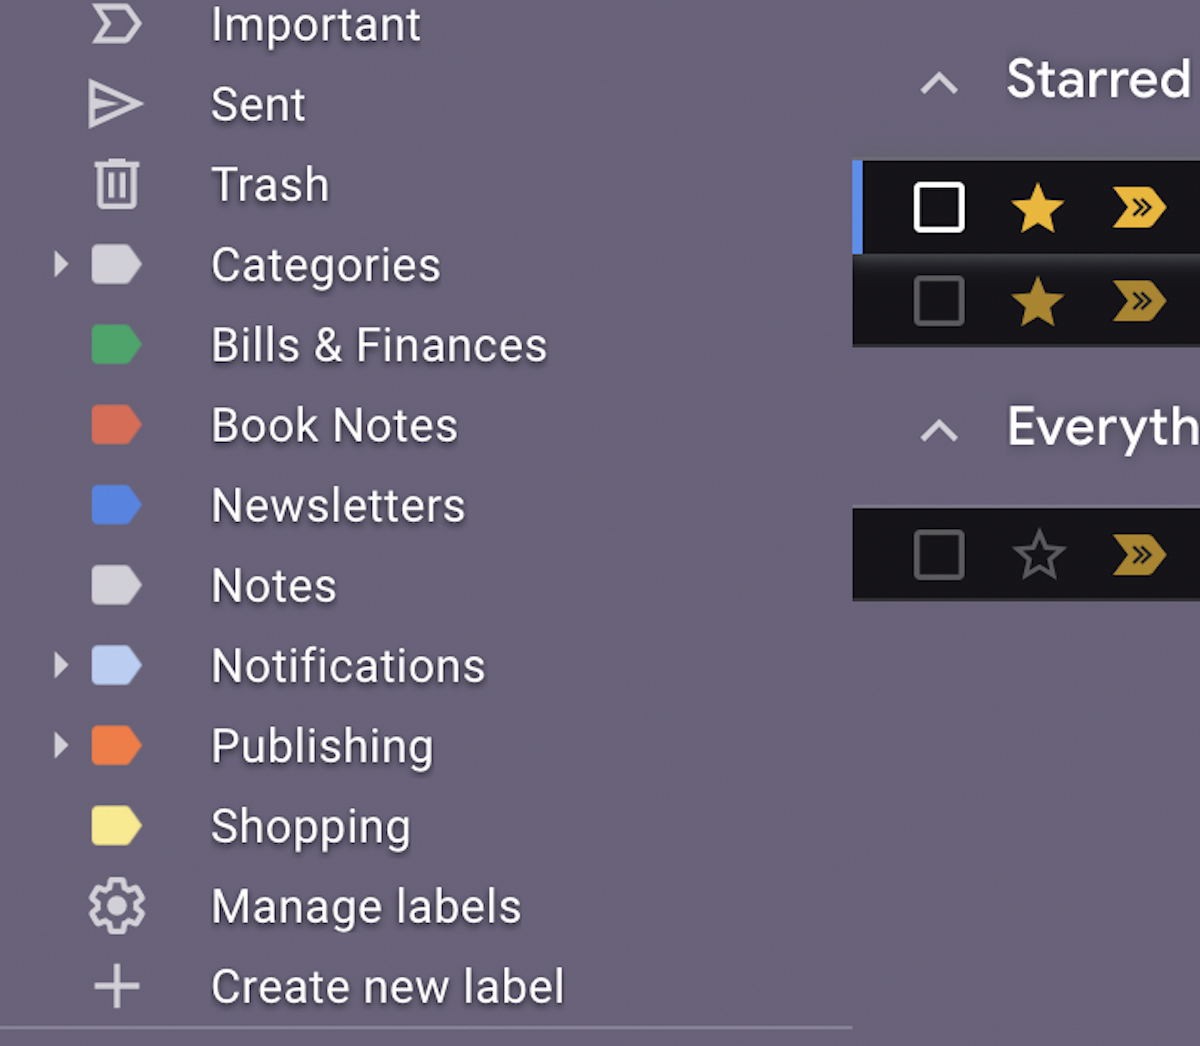Collapse the Starred section
The image size is (1200, 1046).
click(x=939, y=83)
